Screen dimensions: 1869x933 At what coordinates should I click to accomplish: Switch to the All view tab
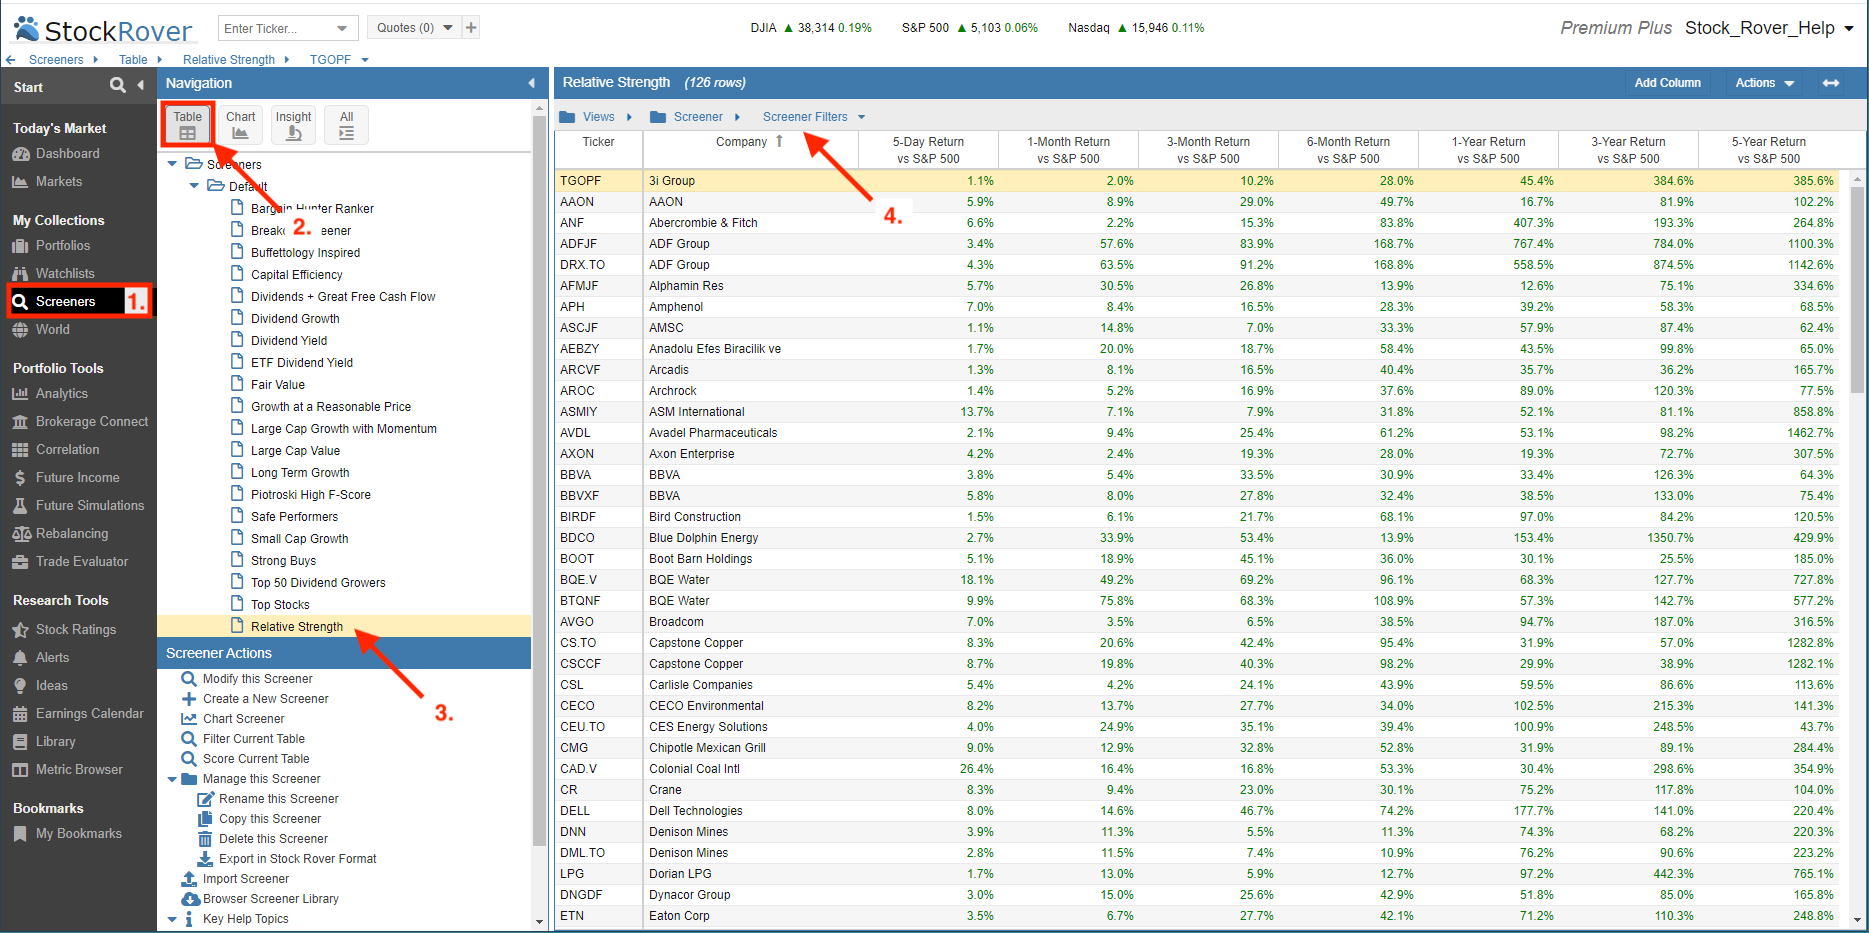point(346,125)
